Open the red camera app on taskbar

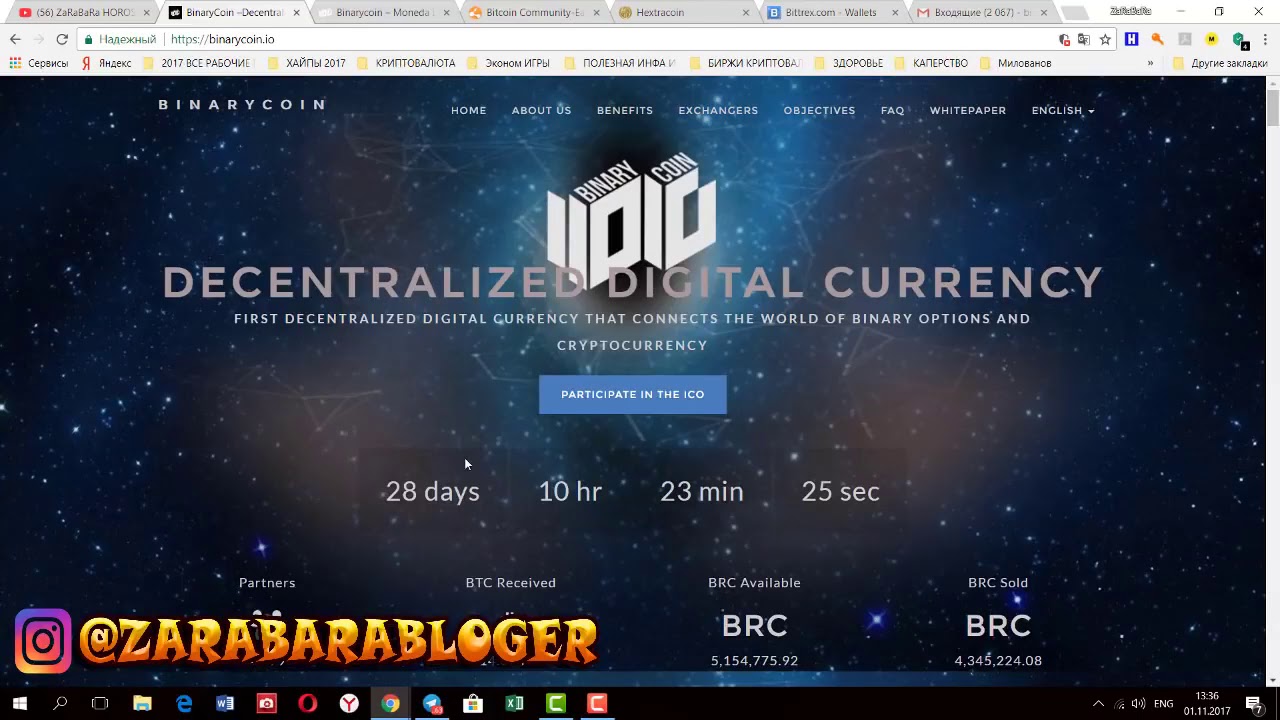pyautogui.click(x=266, y=703)
